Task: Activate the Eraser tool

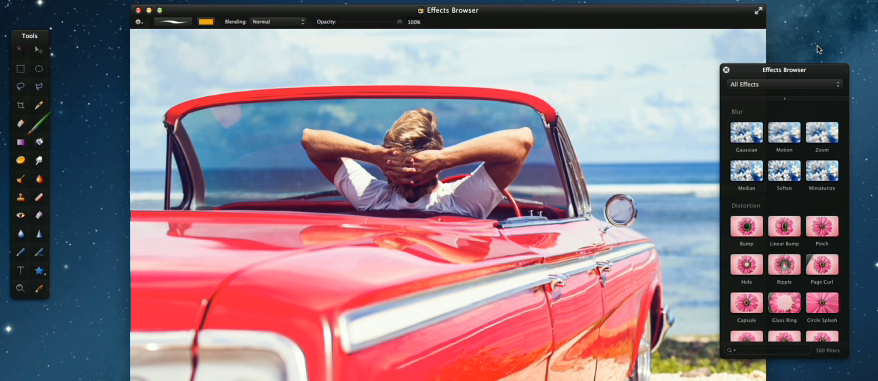Action: 20,123
